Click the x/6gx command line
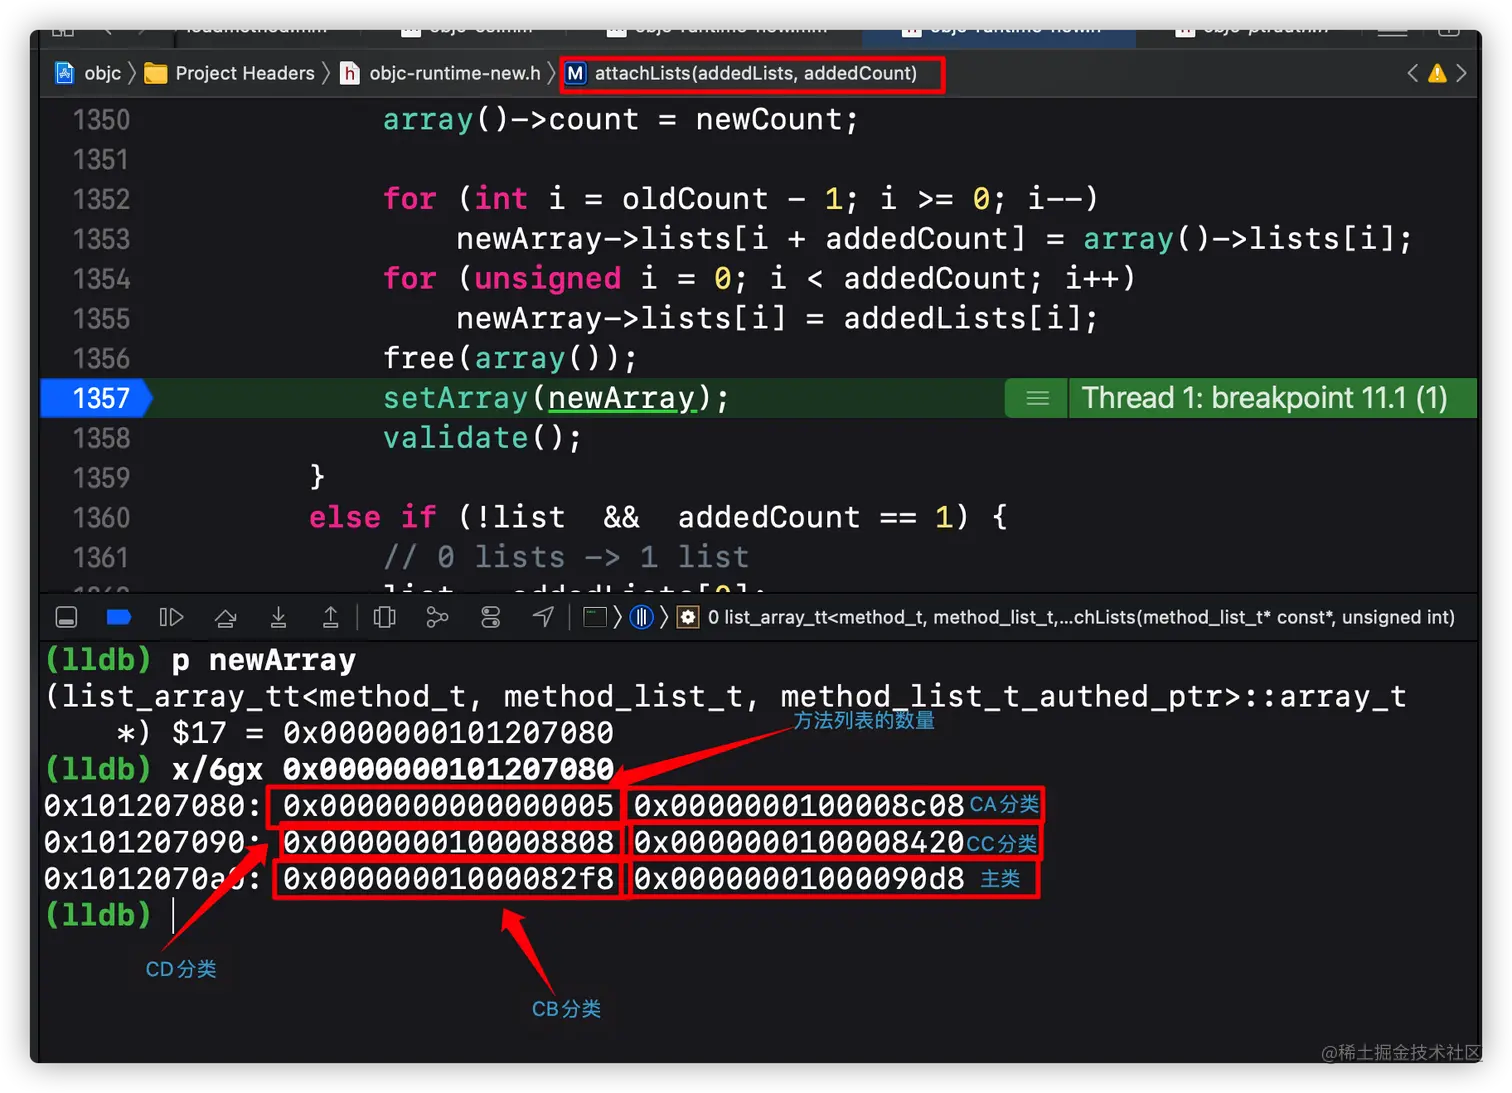 (x=329, y=769)
